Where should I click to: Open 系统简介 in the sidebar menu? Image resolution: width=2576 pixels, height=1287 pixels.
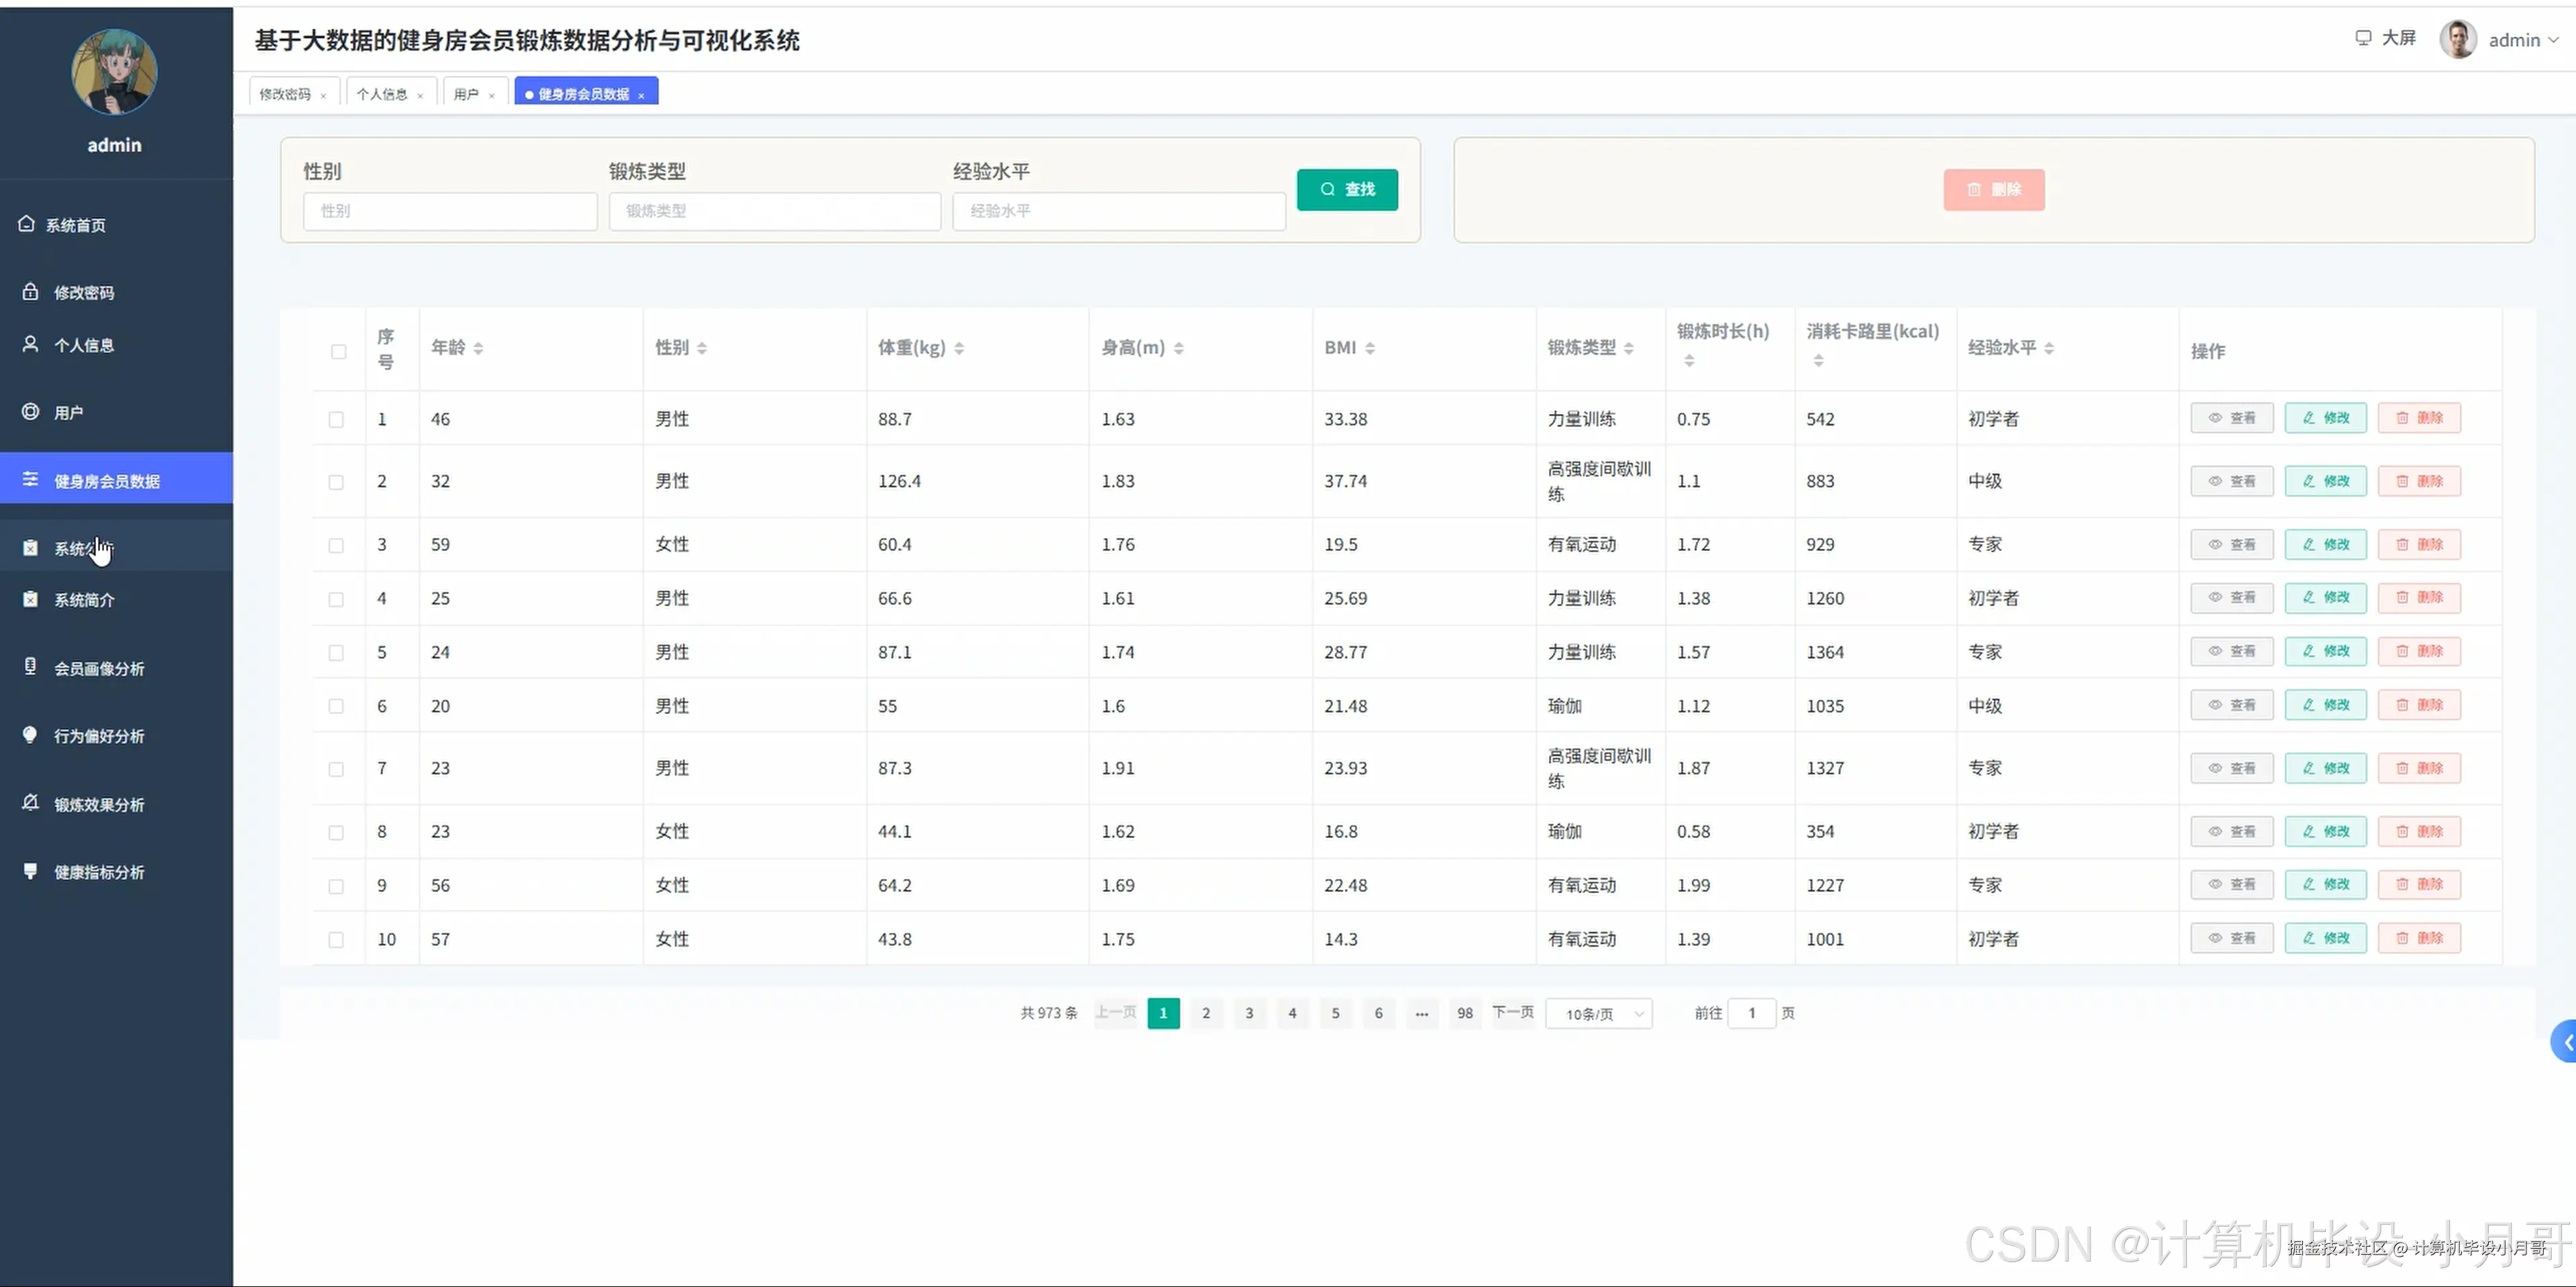click(116, 600)
